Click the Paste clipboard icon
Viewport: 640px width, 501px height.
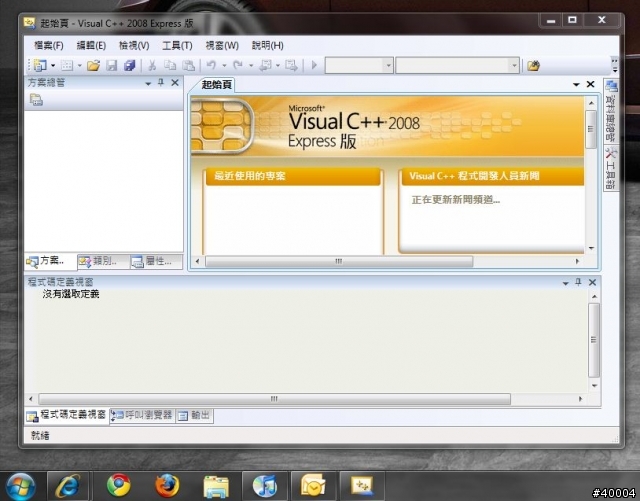(x=188, y=65)
